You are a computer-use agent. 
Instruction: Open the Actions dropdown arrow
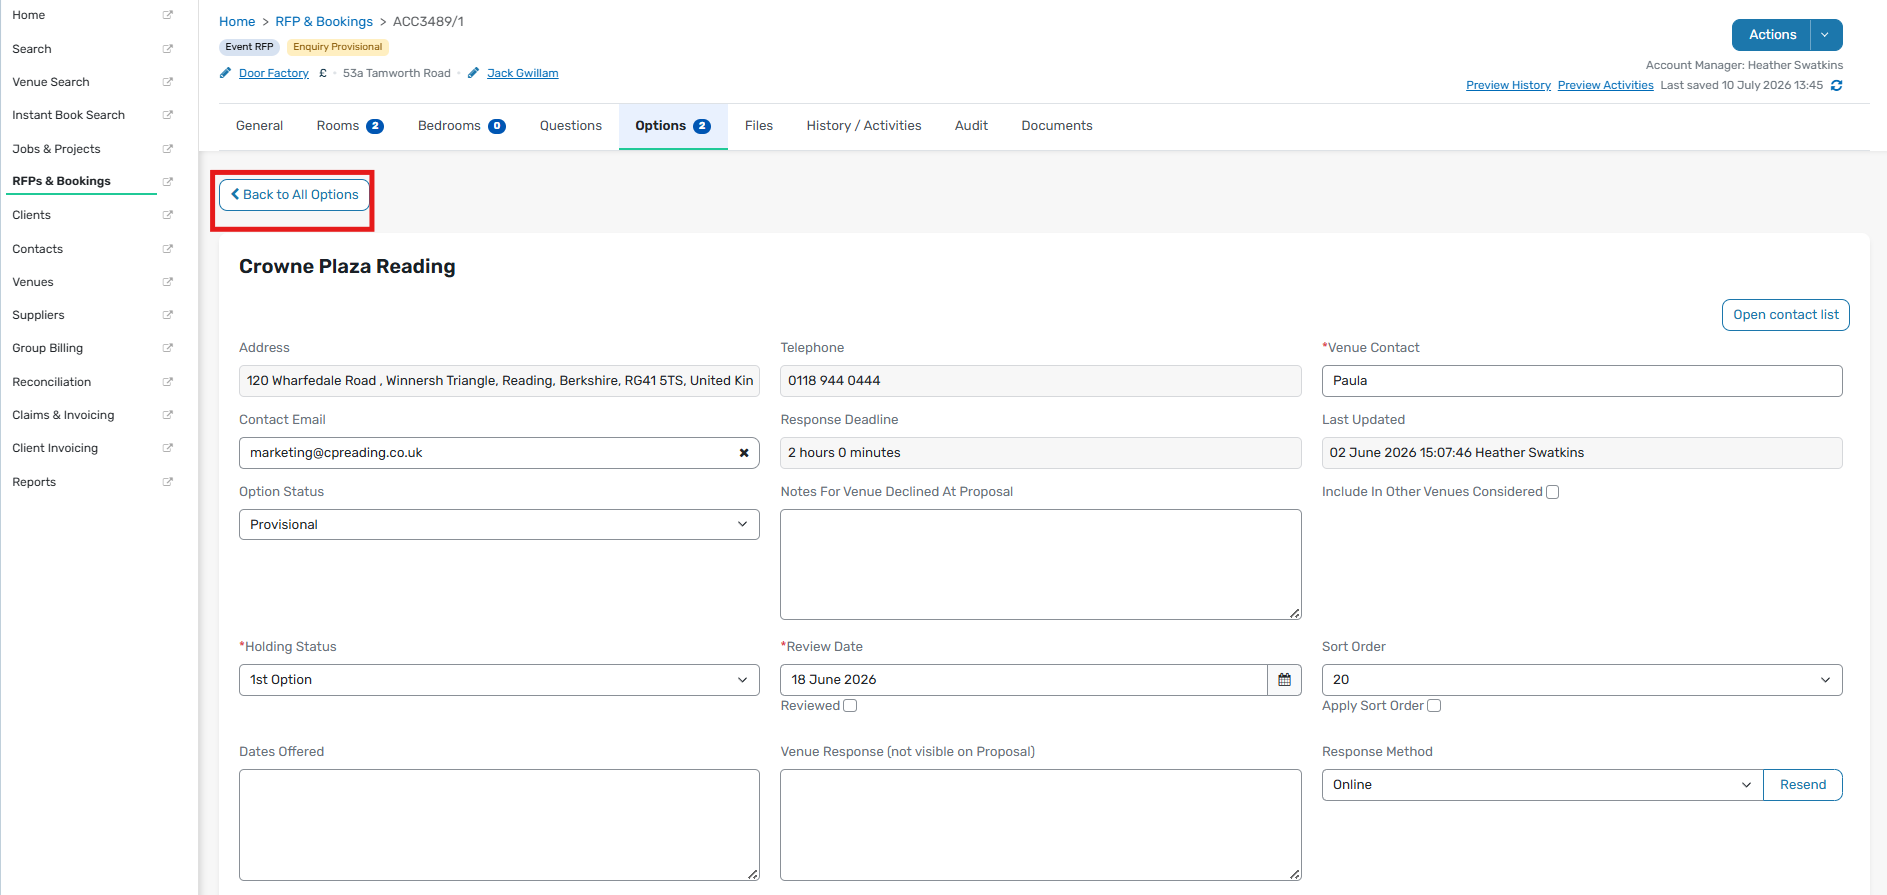pyautogui.click(x=1826, y=35)
